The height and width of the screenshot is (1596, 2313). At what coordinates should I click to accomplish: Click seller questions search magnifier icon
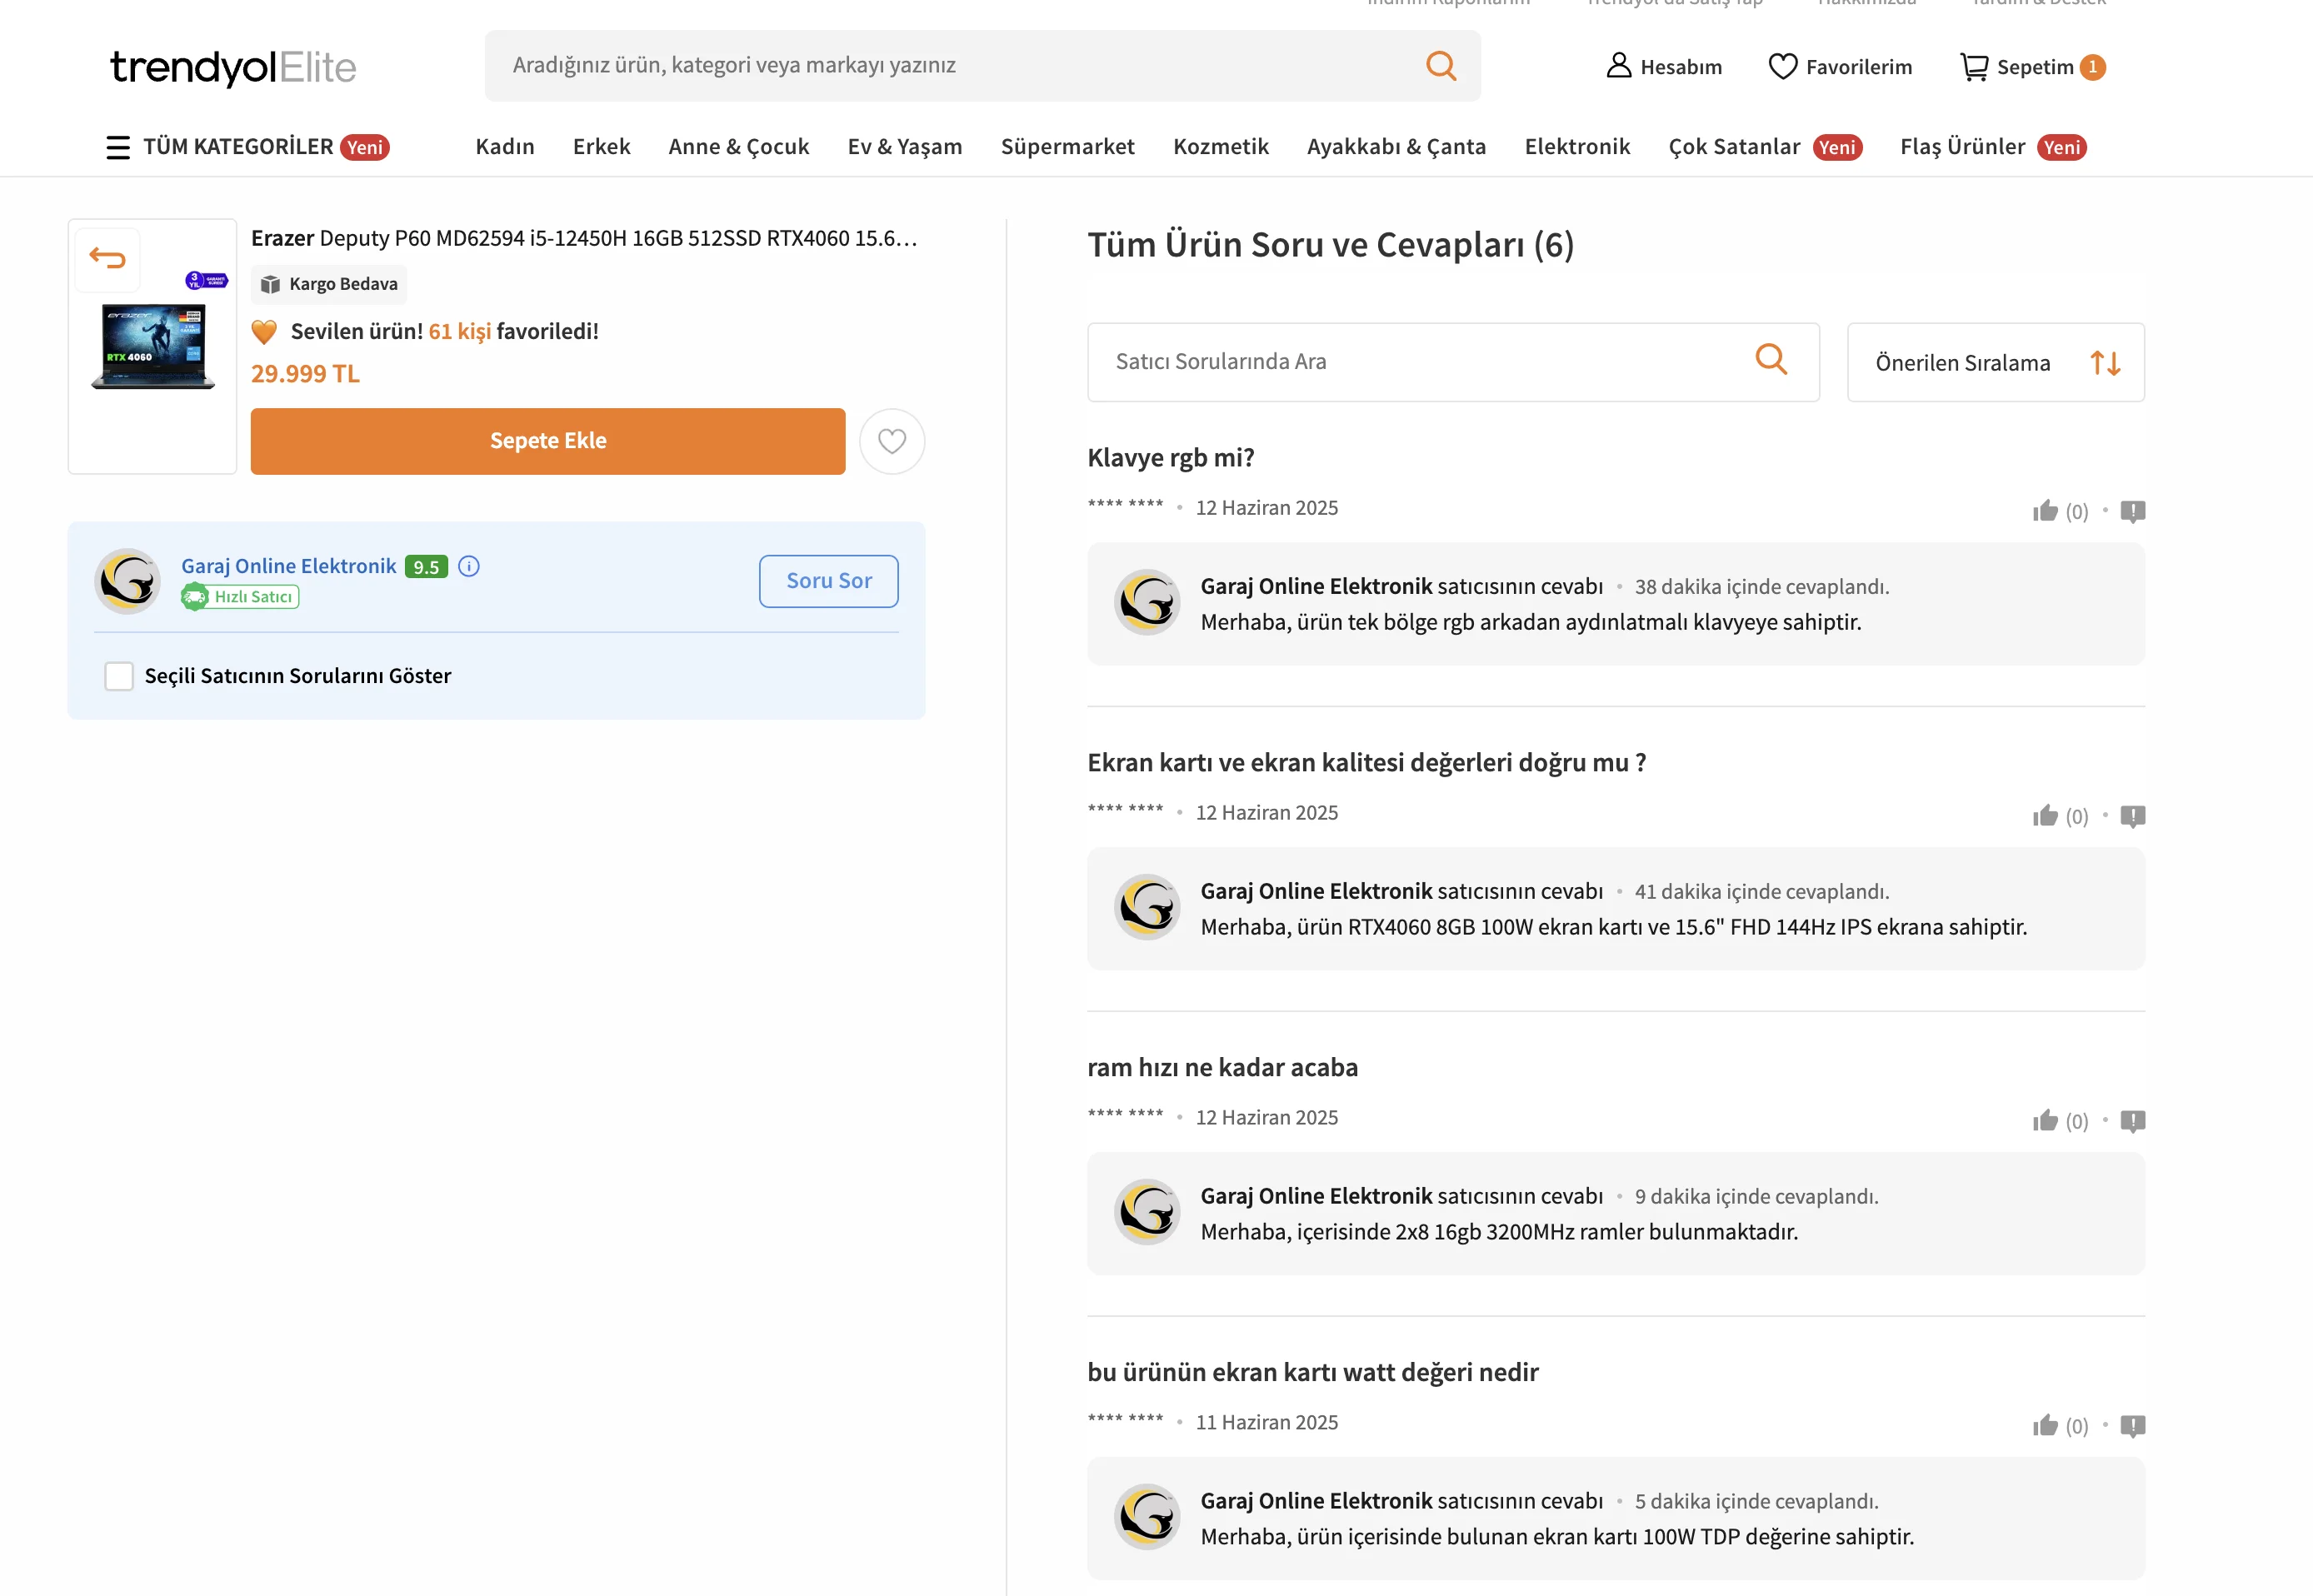pyautogui.click(x=1770, y=359)
